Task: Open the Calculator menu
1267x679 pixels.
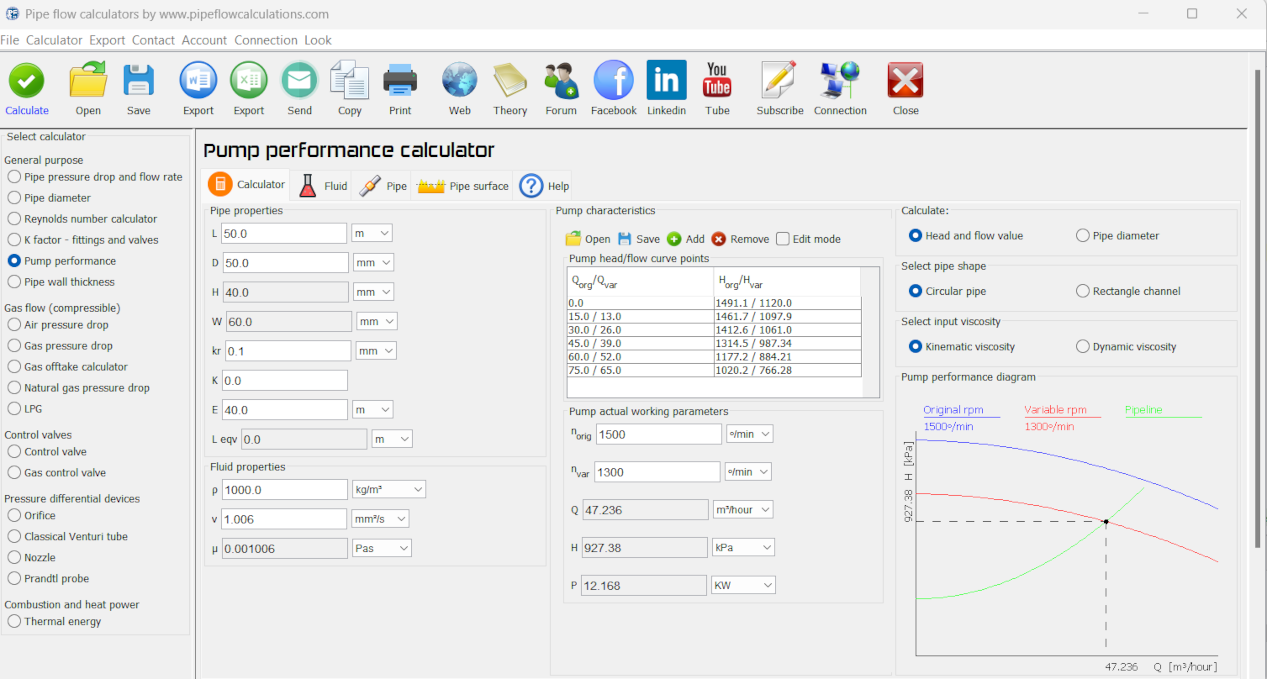Action: (x=54, y=40)
